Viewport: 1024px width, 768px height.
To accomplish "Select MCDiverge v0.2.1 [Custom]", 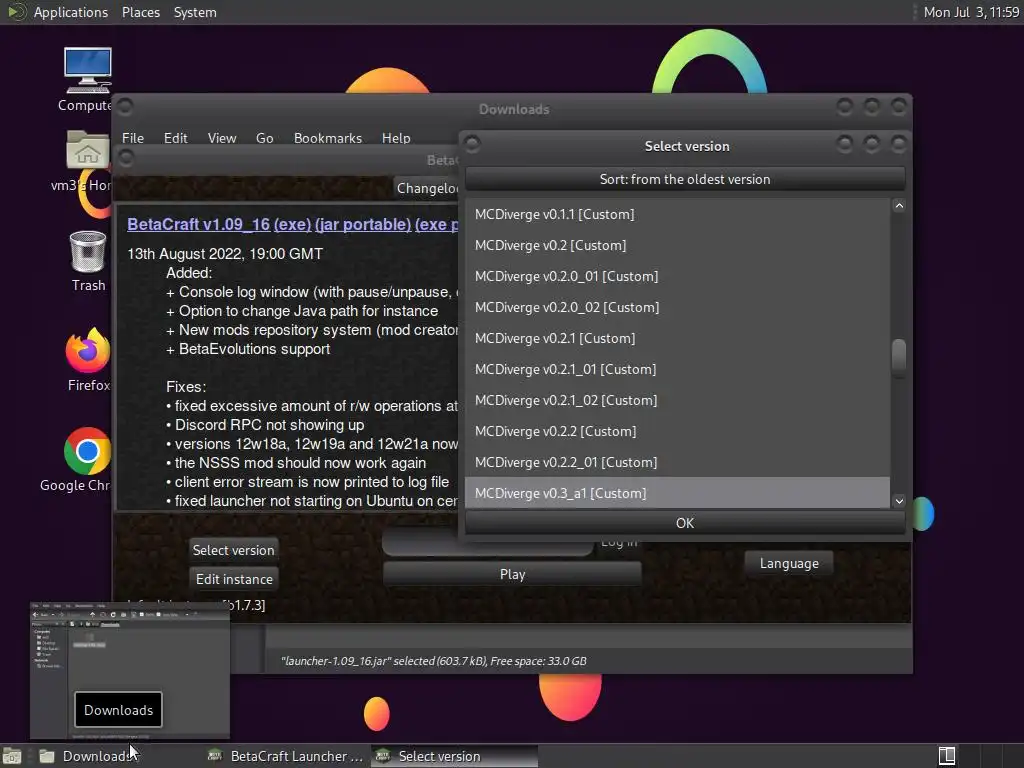I will pyautogui.click(x=677, y=338).
